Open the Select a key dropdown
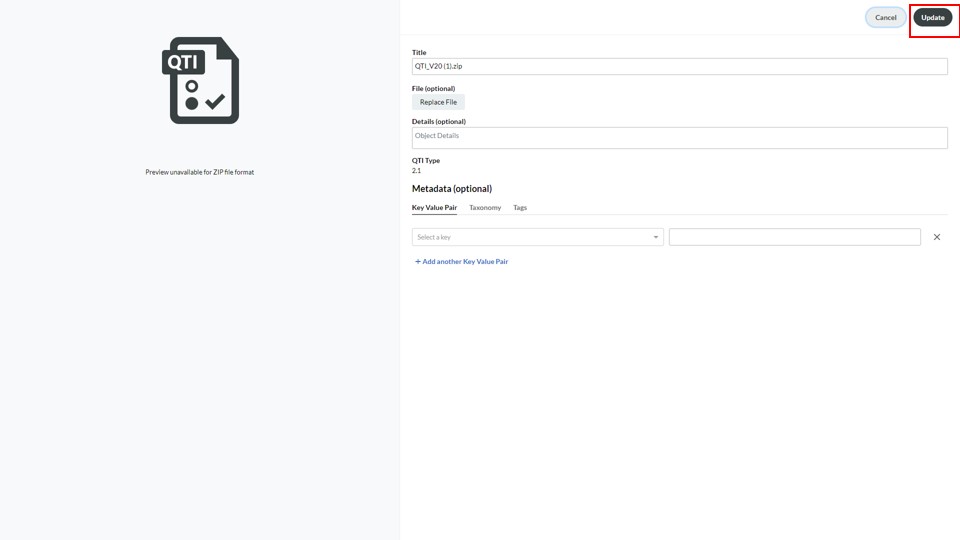Viewport: 960px width, 540px height. click(x=538, y=237)
